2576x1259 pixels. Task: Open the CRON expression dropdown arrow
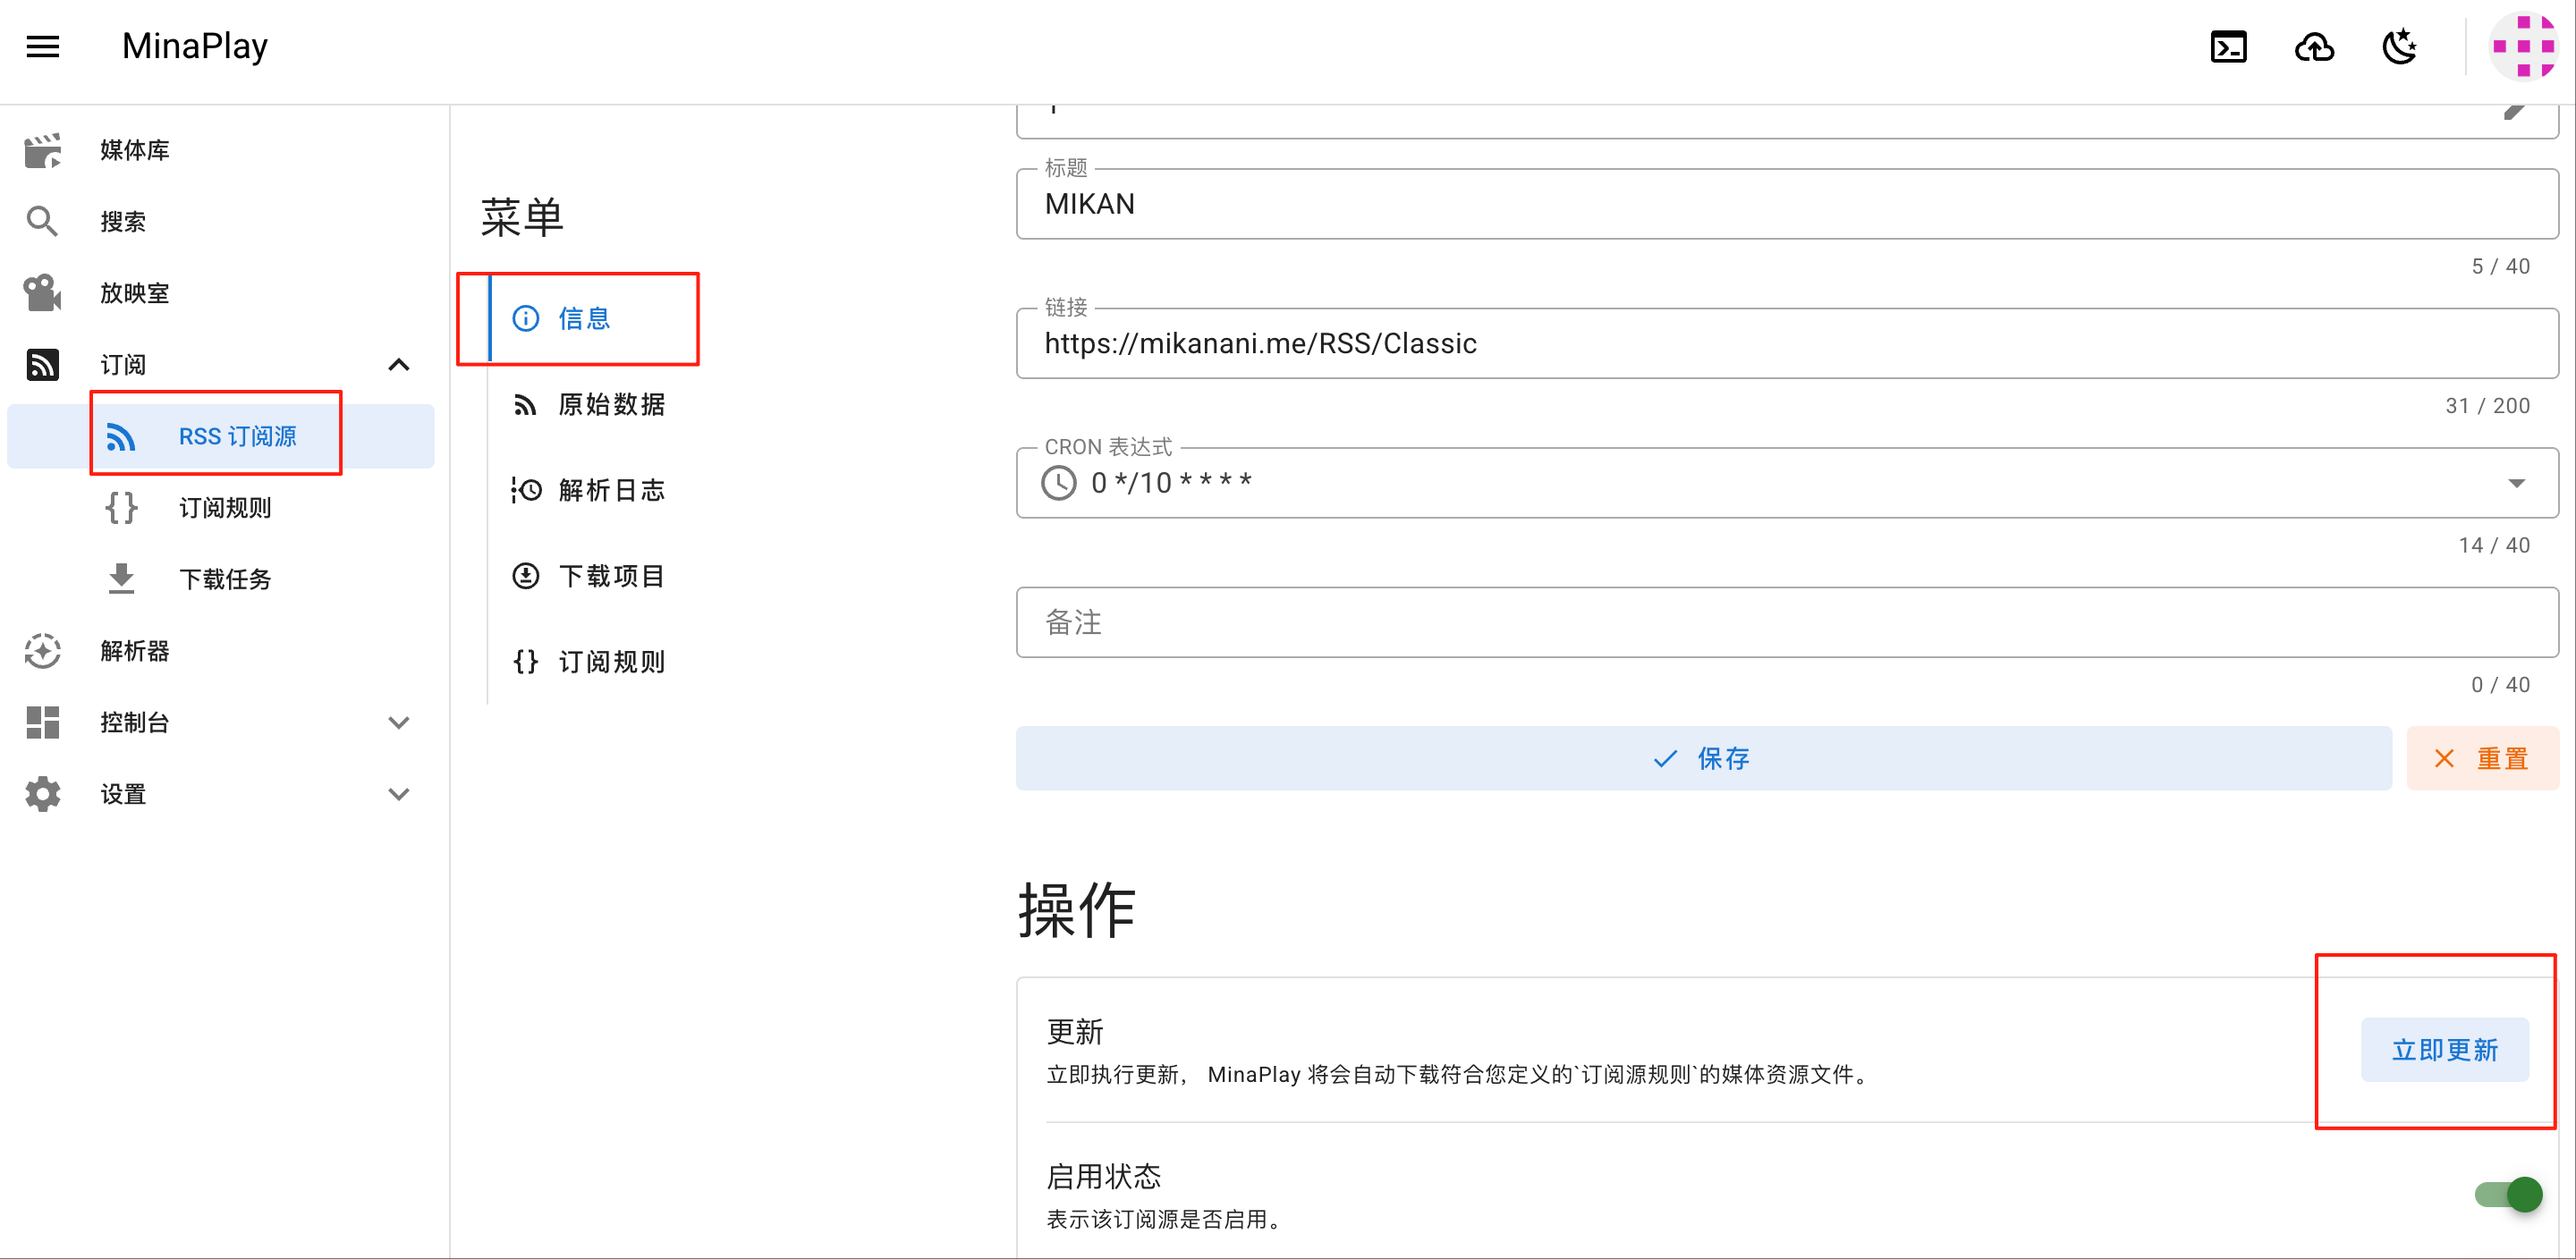2517,483
